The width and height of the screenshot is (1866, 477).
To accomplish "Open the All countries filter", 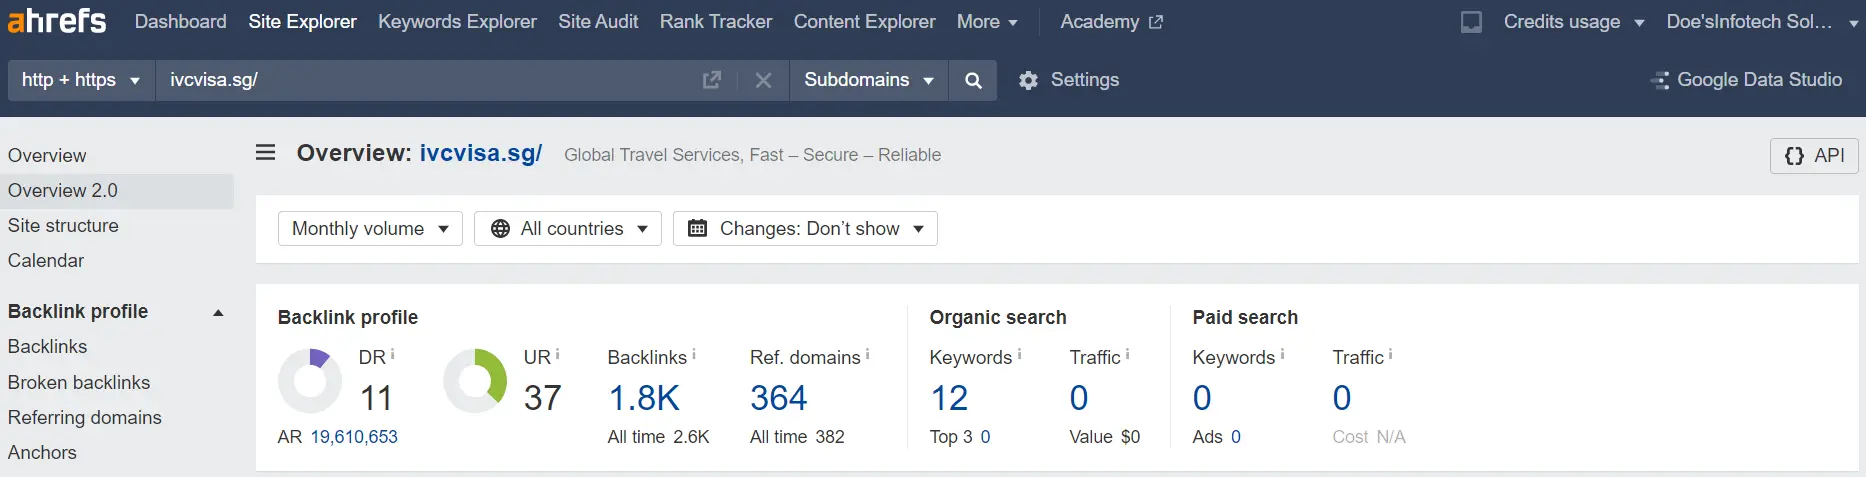I will [x=568, y=229].
